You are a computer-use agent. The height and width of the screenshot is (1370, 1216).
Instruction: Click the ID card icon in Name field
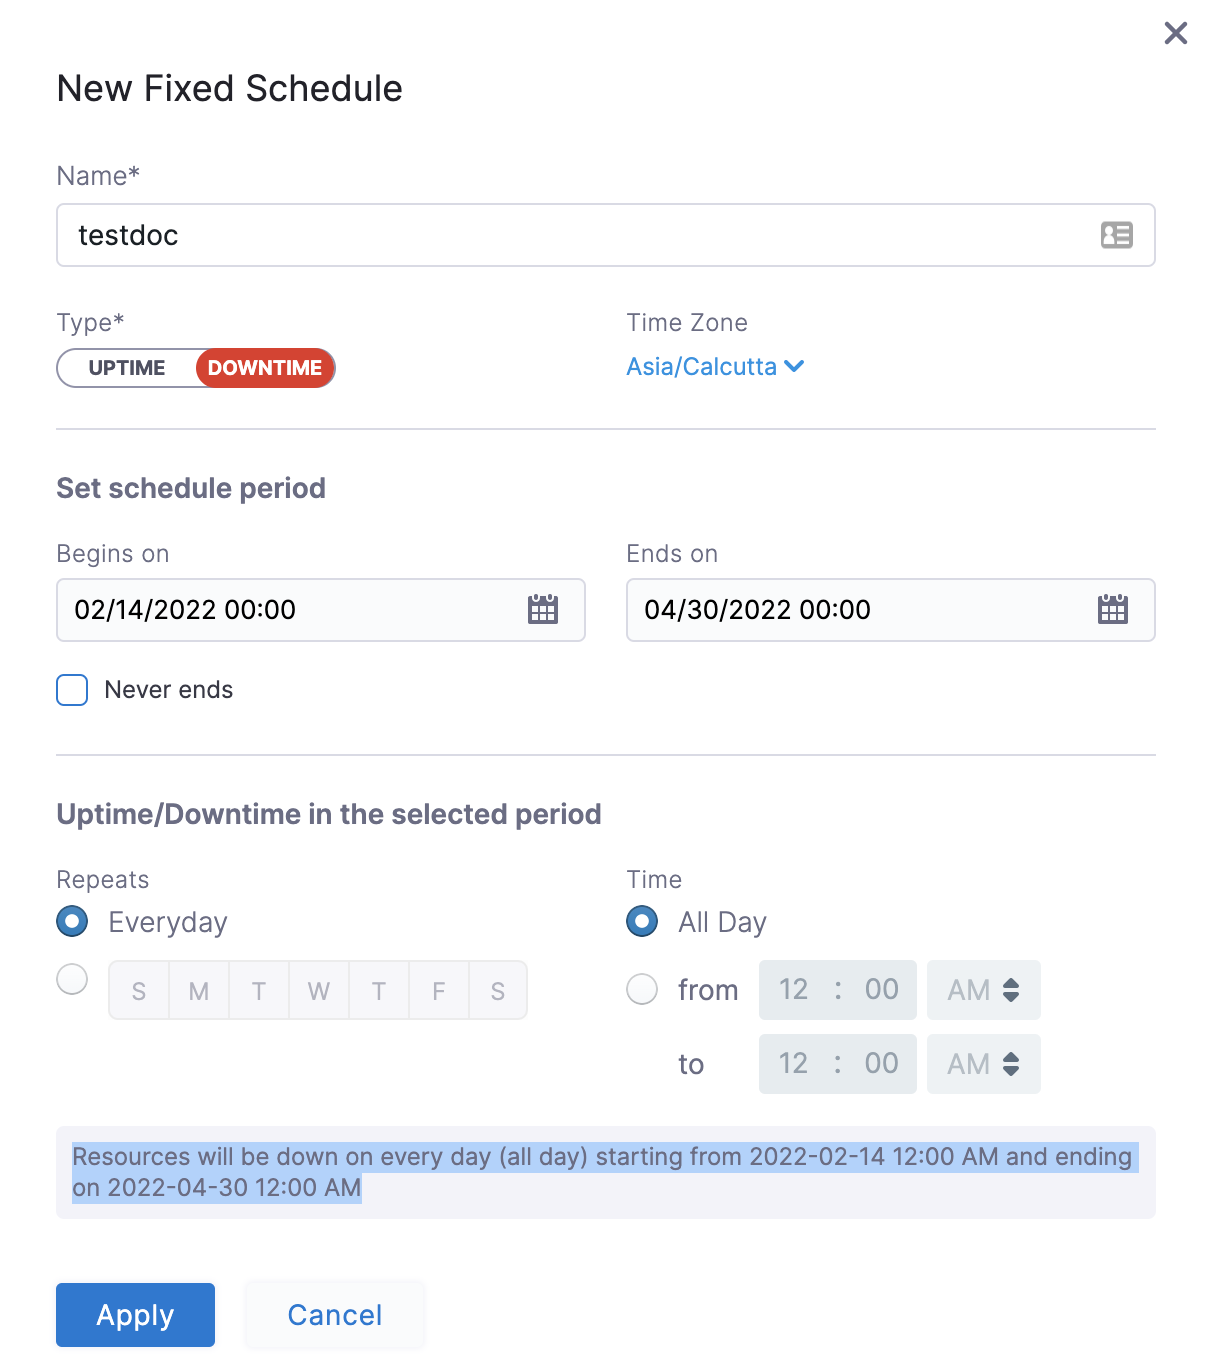[1116, 235]
